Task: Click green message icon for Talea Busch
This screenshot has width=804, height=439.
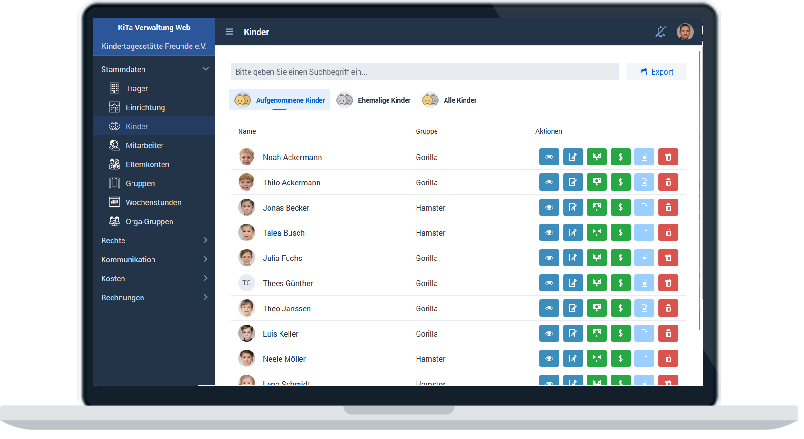Action: pyautogui.click(x=597, y=232)
